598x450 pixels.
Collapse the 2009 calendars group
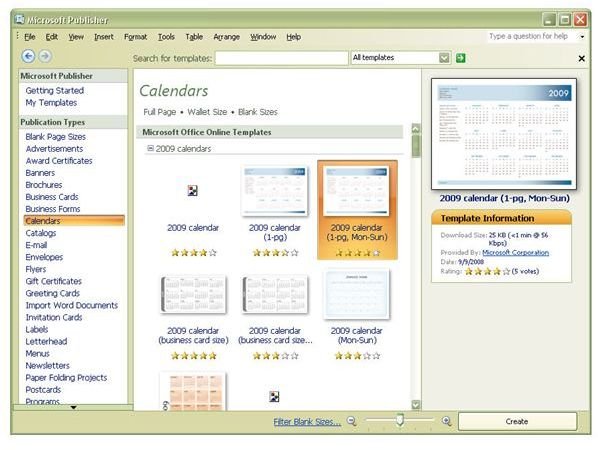(150, 148)
